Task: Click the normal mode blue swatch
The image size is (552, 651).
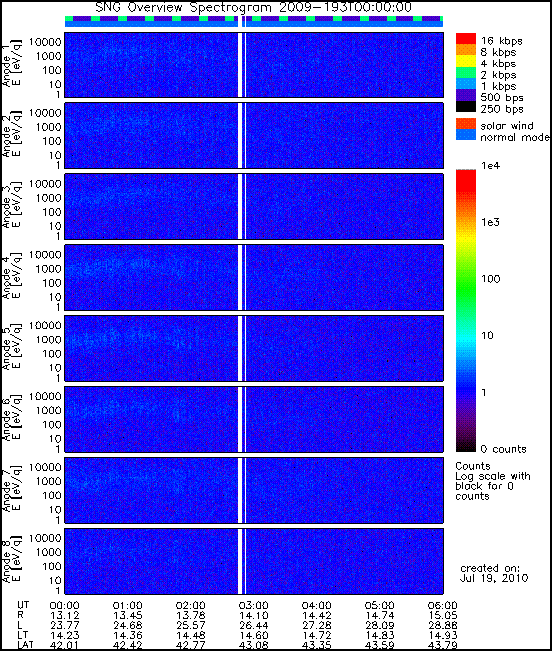Action: click(x=466, y=135)
